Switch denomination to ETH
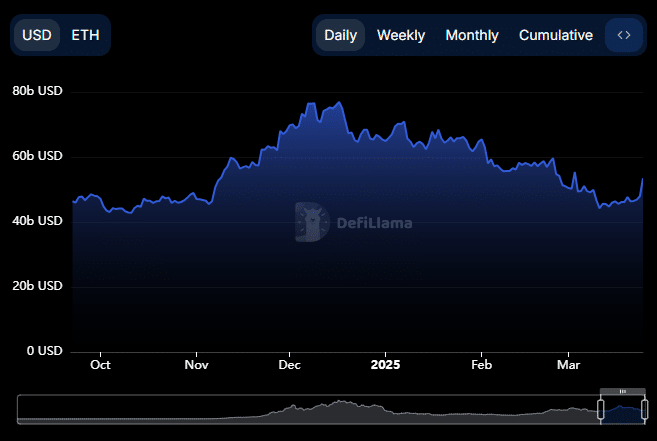 click(x=85, y=35)
